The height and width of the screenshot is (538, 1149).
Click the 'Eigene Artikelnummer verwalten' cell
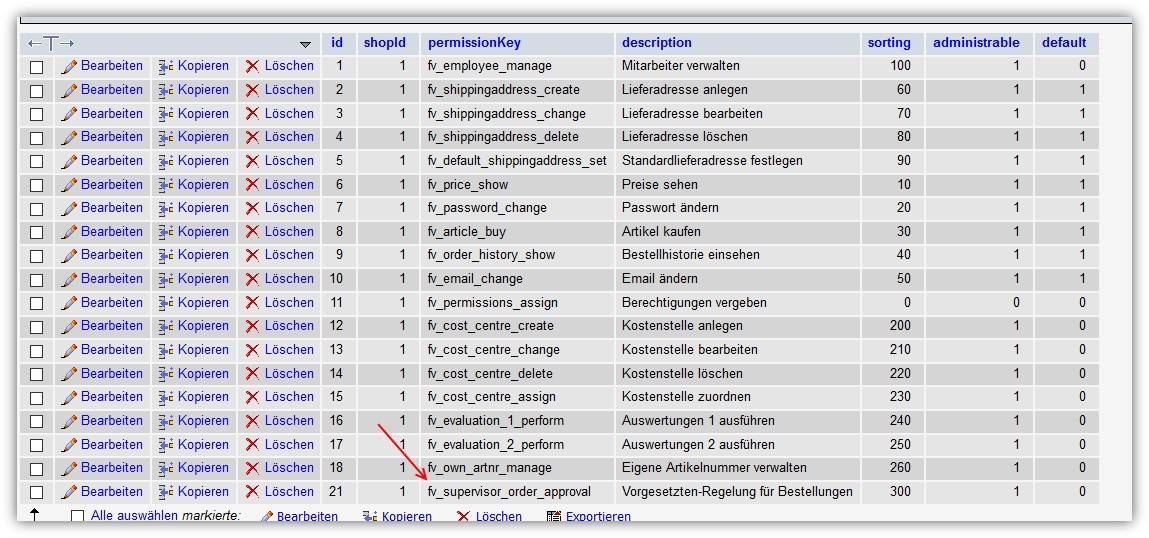tap(737, 468)
